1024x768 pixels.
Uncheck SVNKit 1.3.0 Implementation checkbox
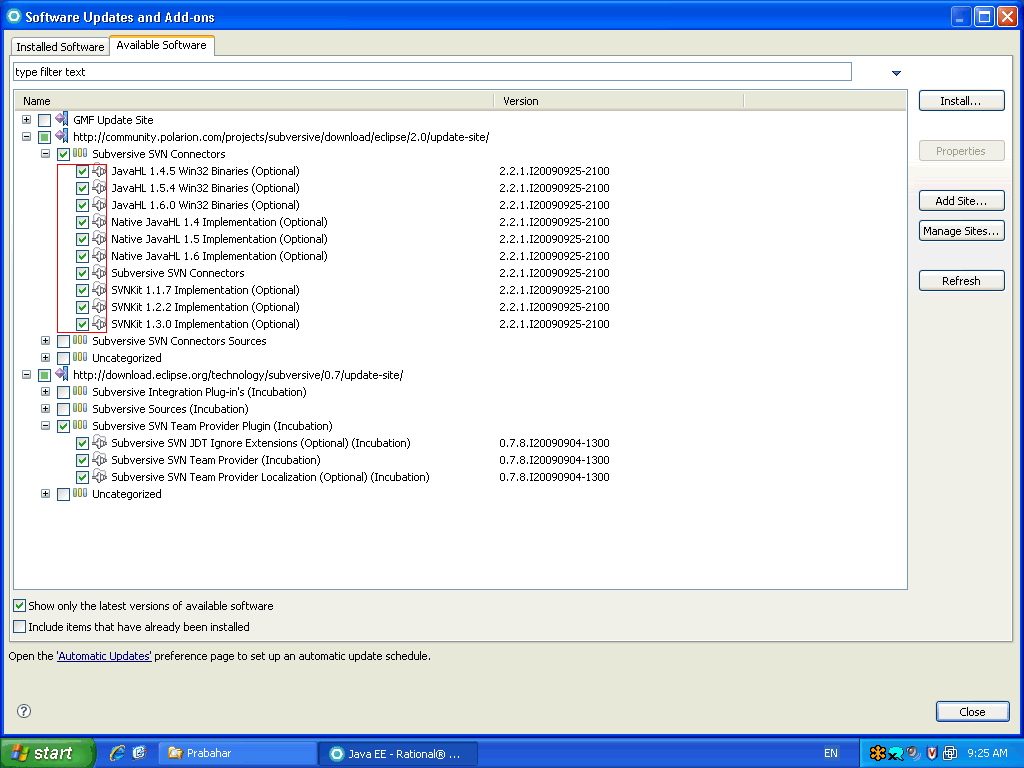82,325
